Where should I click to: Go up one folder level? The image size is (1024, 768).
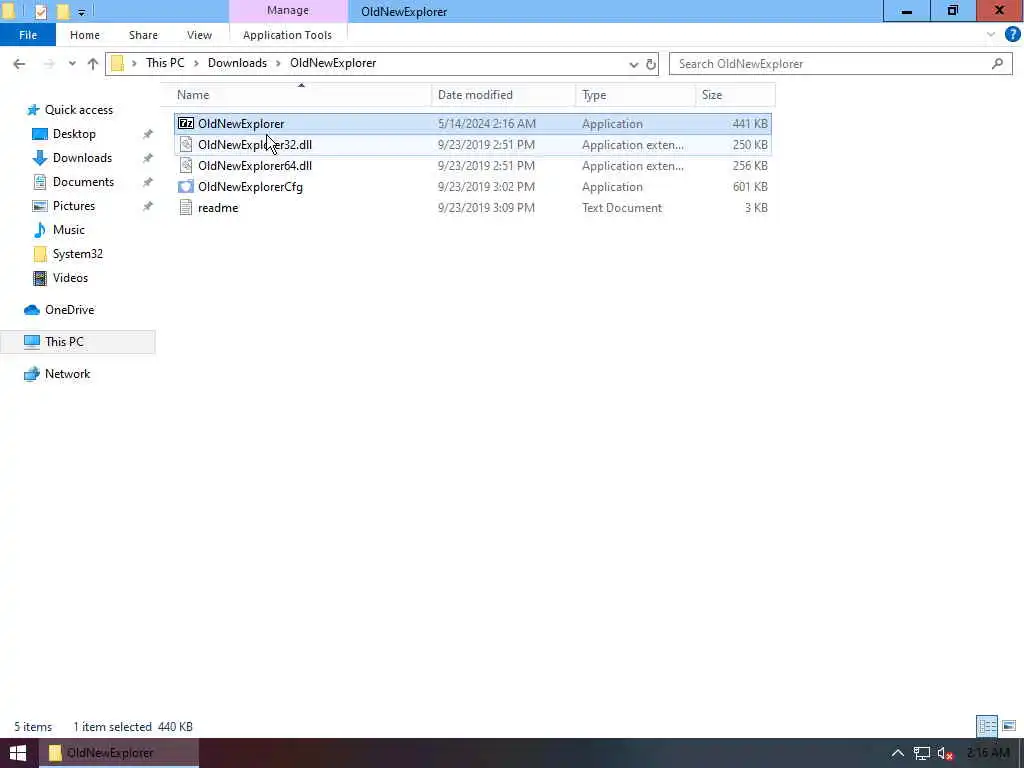click(x=93, y=63)
